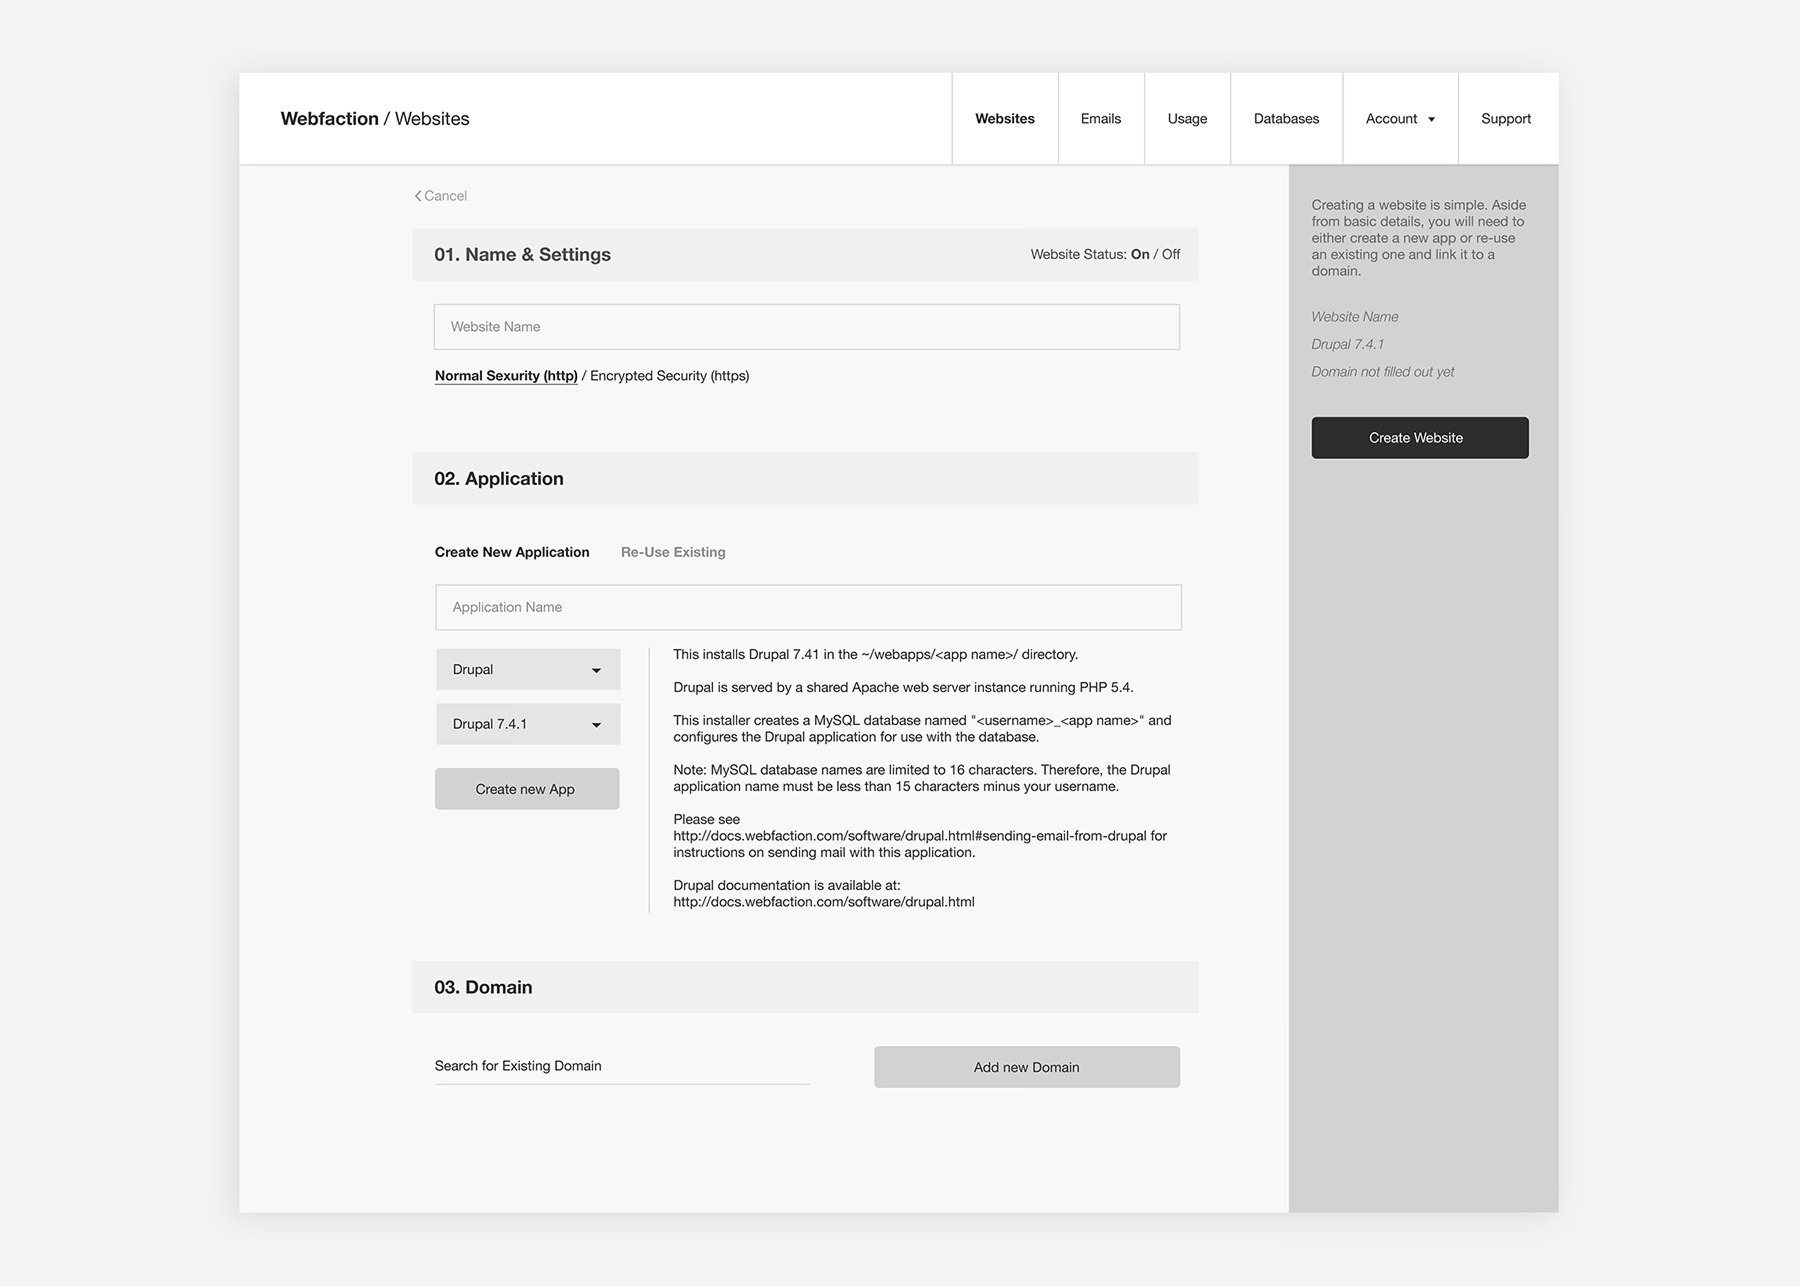The height and width of the screenshot is (1286, 1800).
Task: Expand the Account menu
Action: pyautogui.click(x=1400, y=119)
